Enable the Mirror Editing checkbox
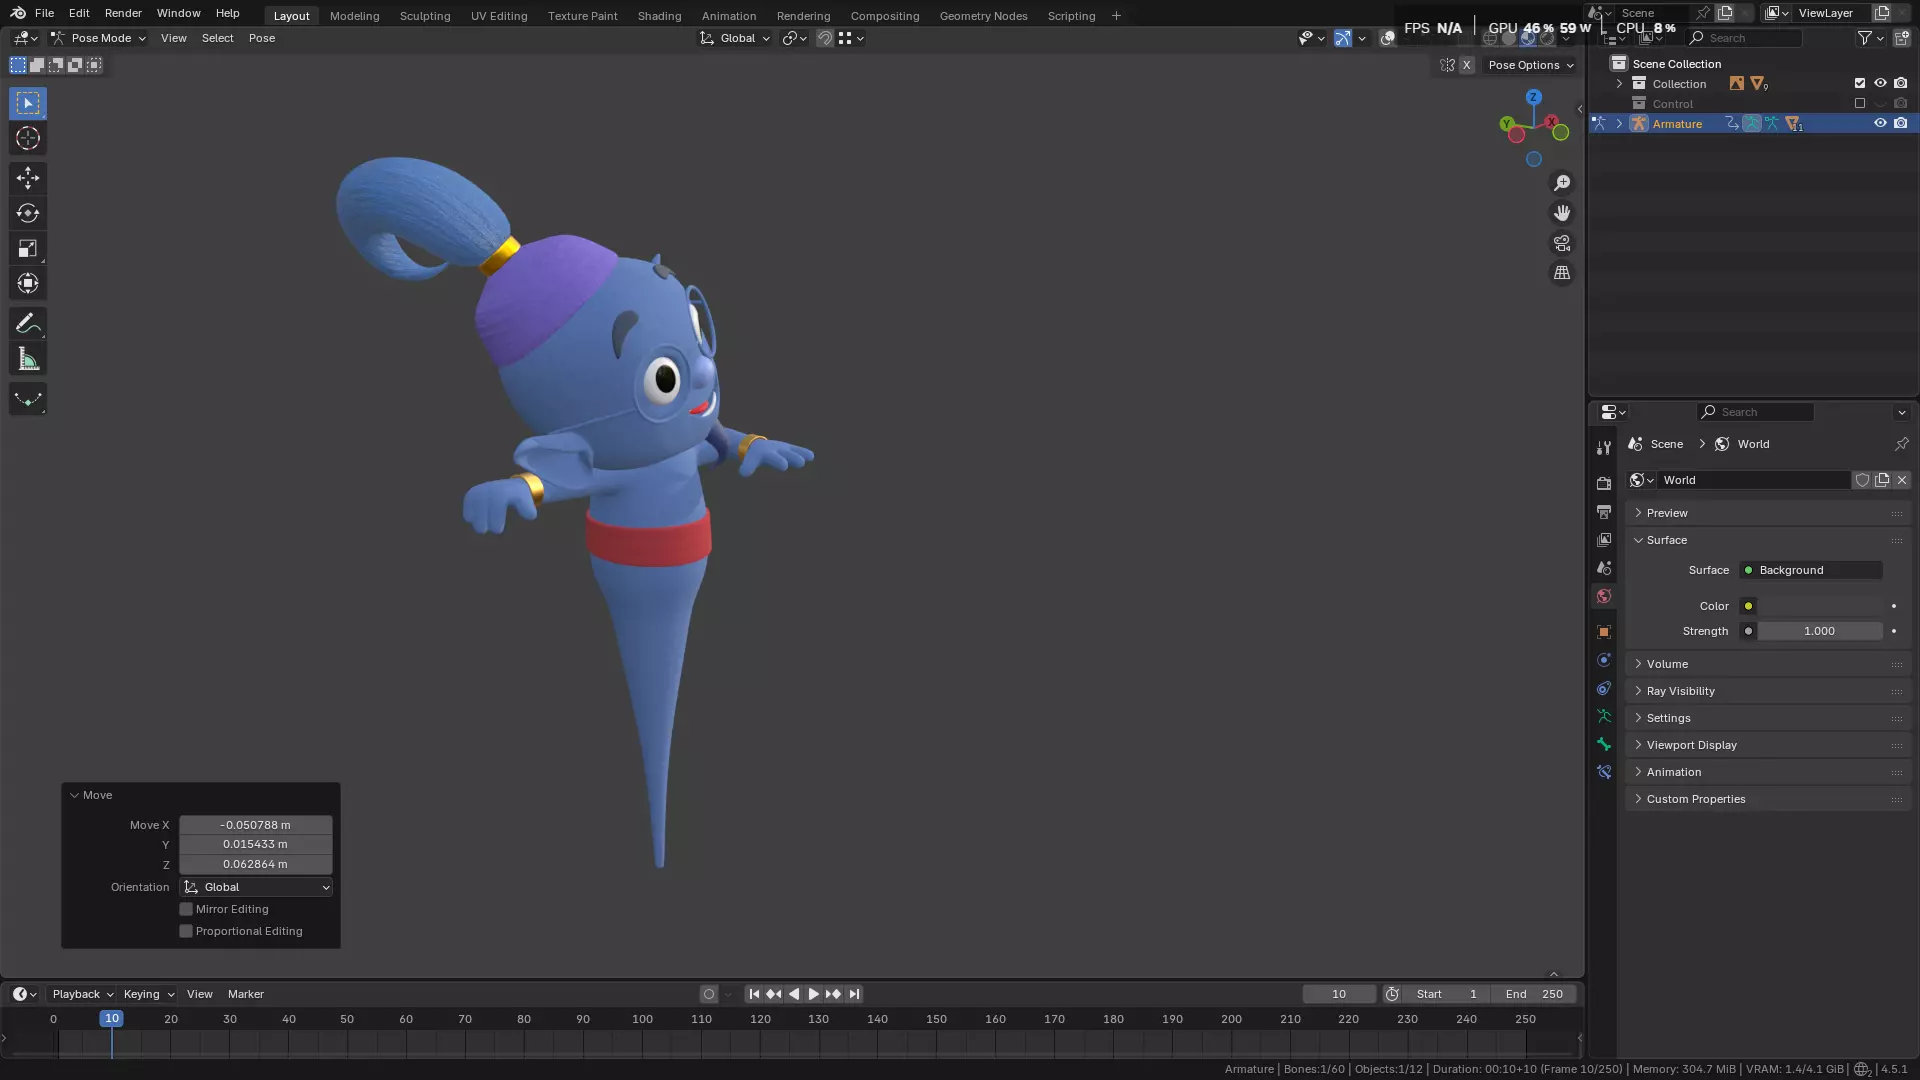This screenshot has height=1080, width=1920. point(186,909)
